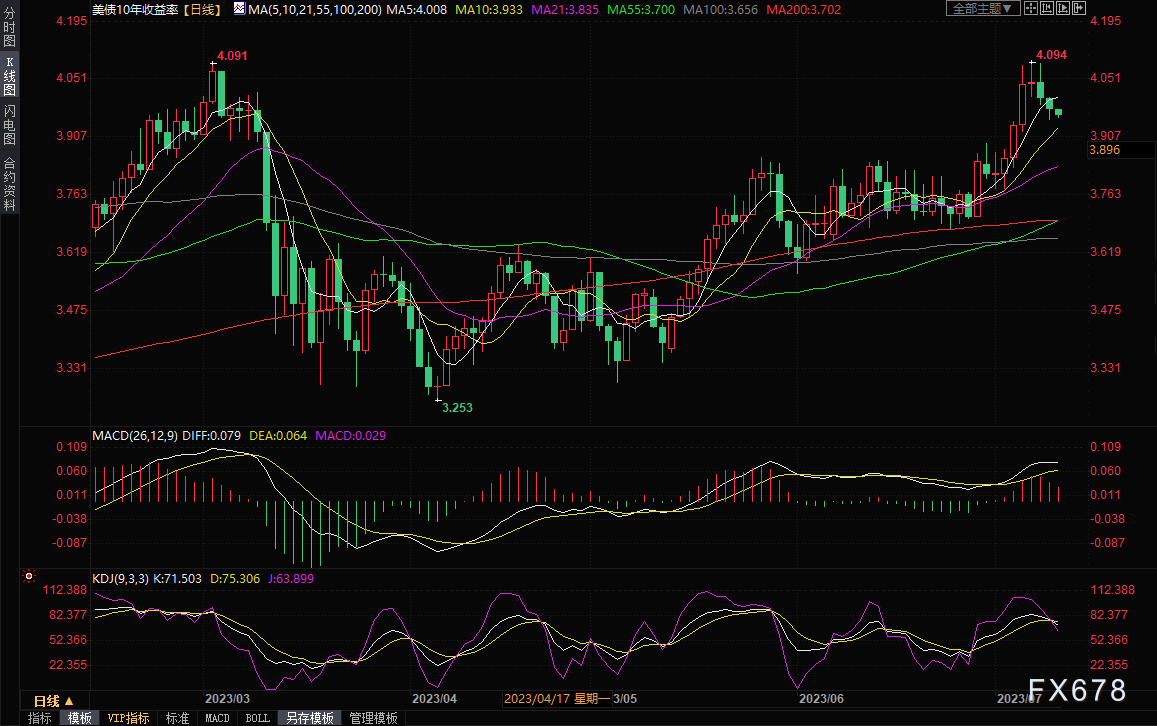Click the MA10:3.933 label
The width and height of the screenshot is (1157, 726).
(488, 10)
